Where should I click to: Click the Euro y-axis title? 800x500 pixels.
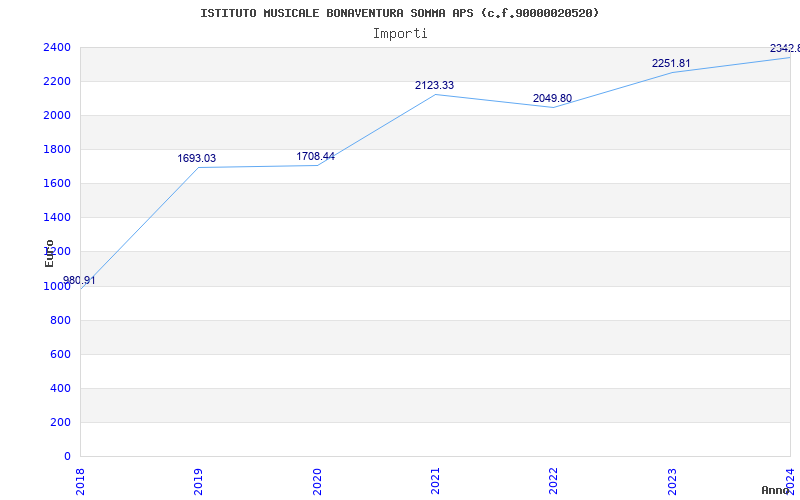click(49, 253)
